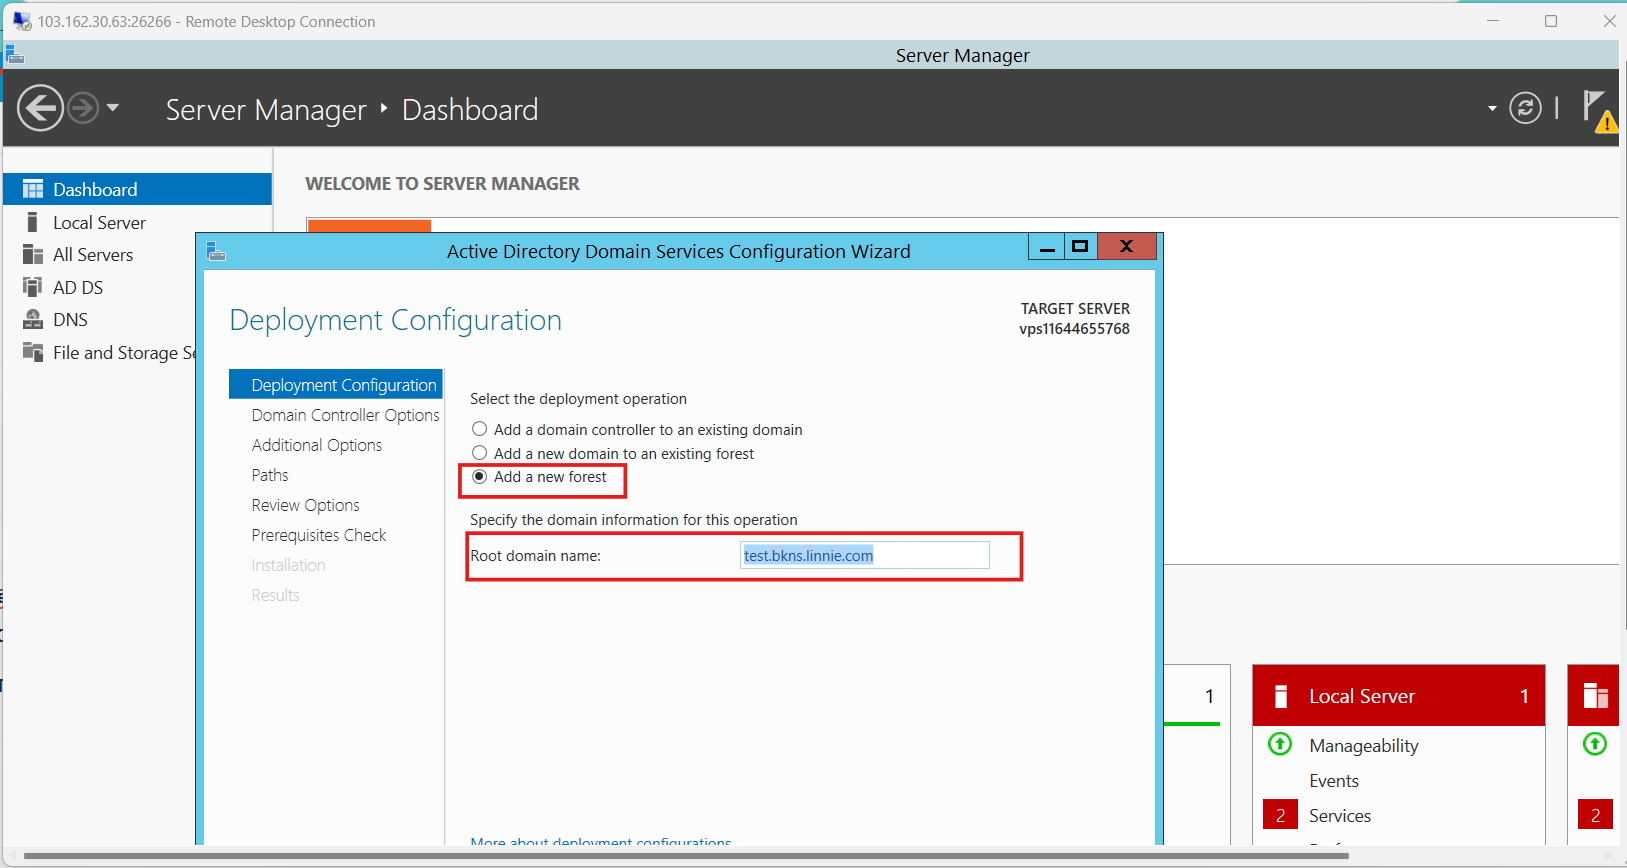The width and height of the screenshot is (1627, 868).
Task: Go to Deployment Configuration wizard step
Action: tap(343, 385)
